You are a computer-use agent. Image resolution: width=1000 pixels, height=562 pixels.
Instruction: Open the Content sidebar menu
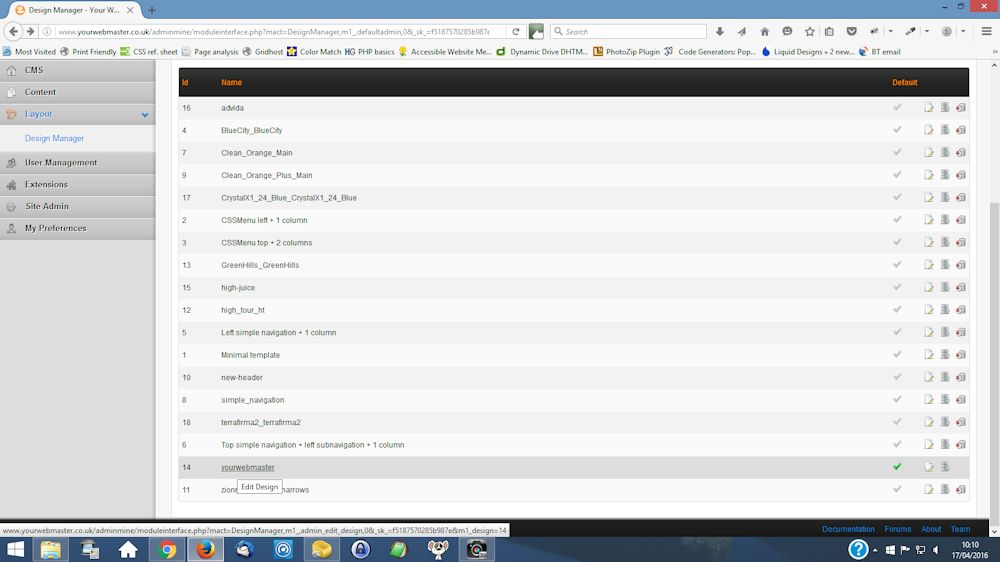pyautogui.click(x=41, y=92)
